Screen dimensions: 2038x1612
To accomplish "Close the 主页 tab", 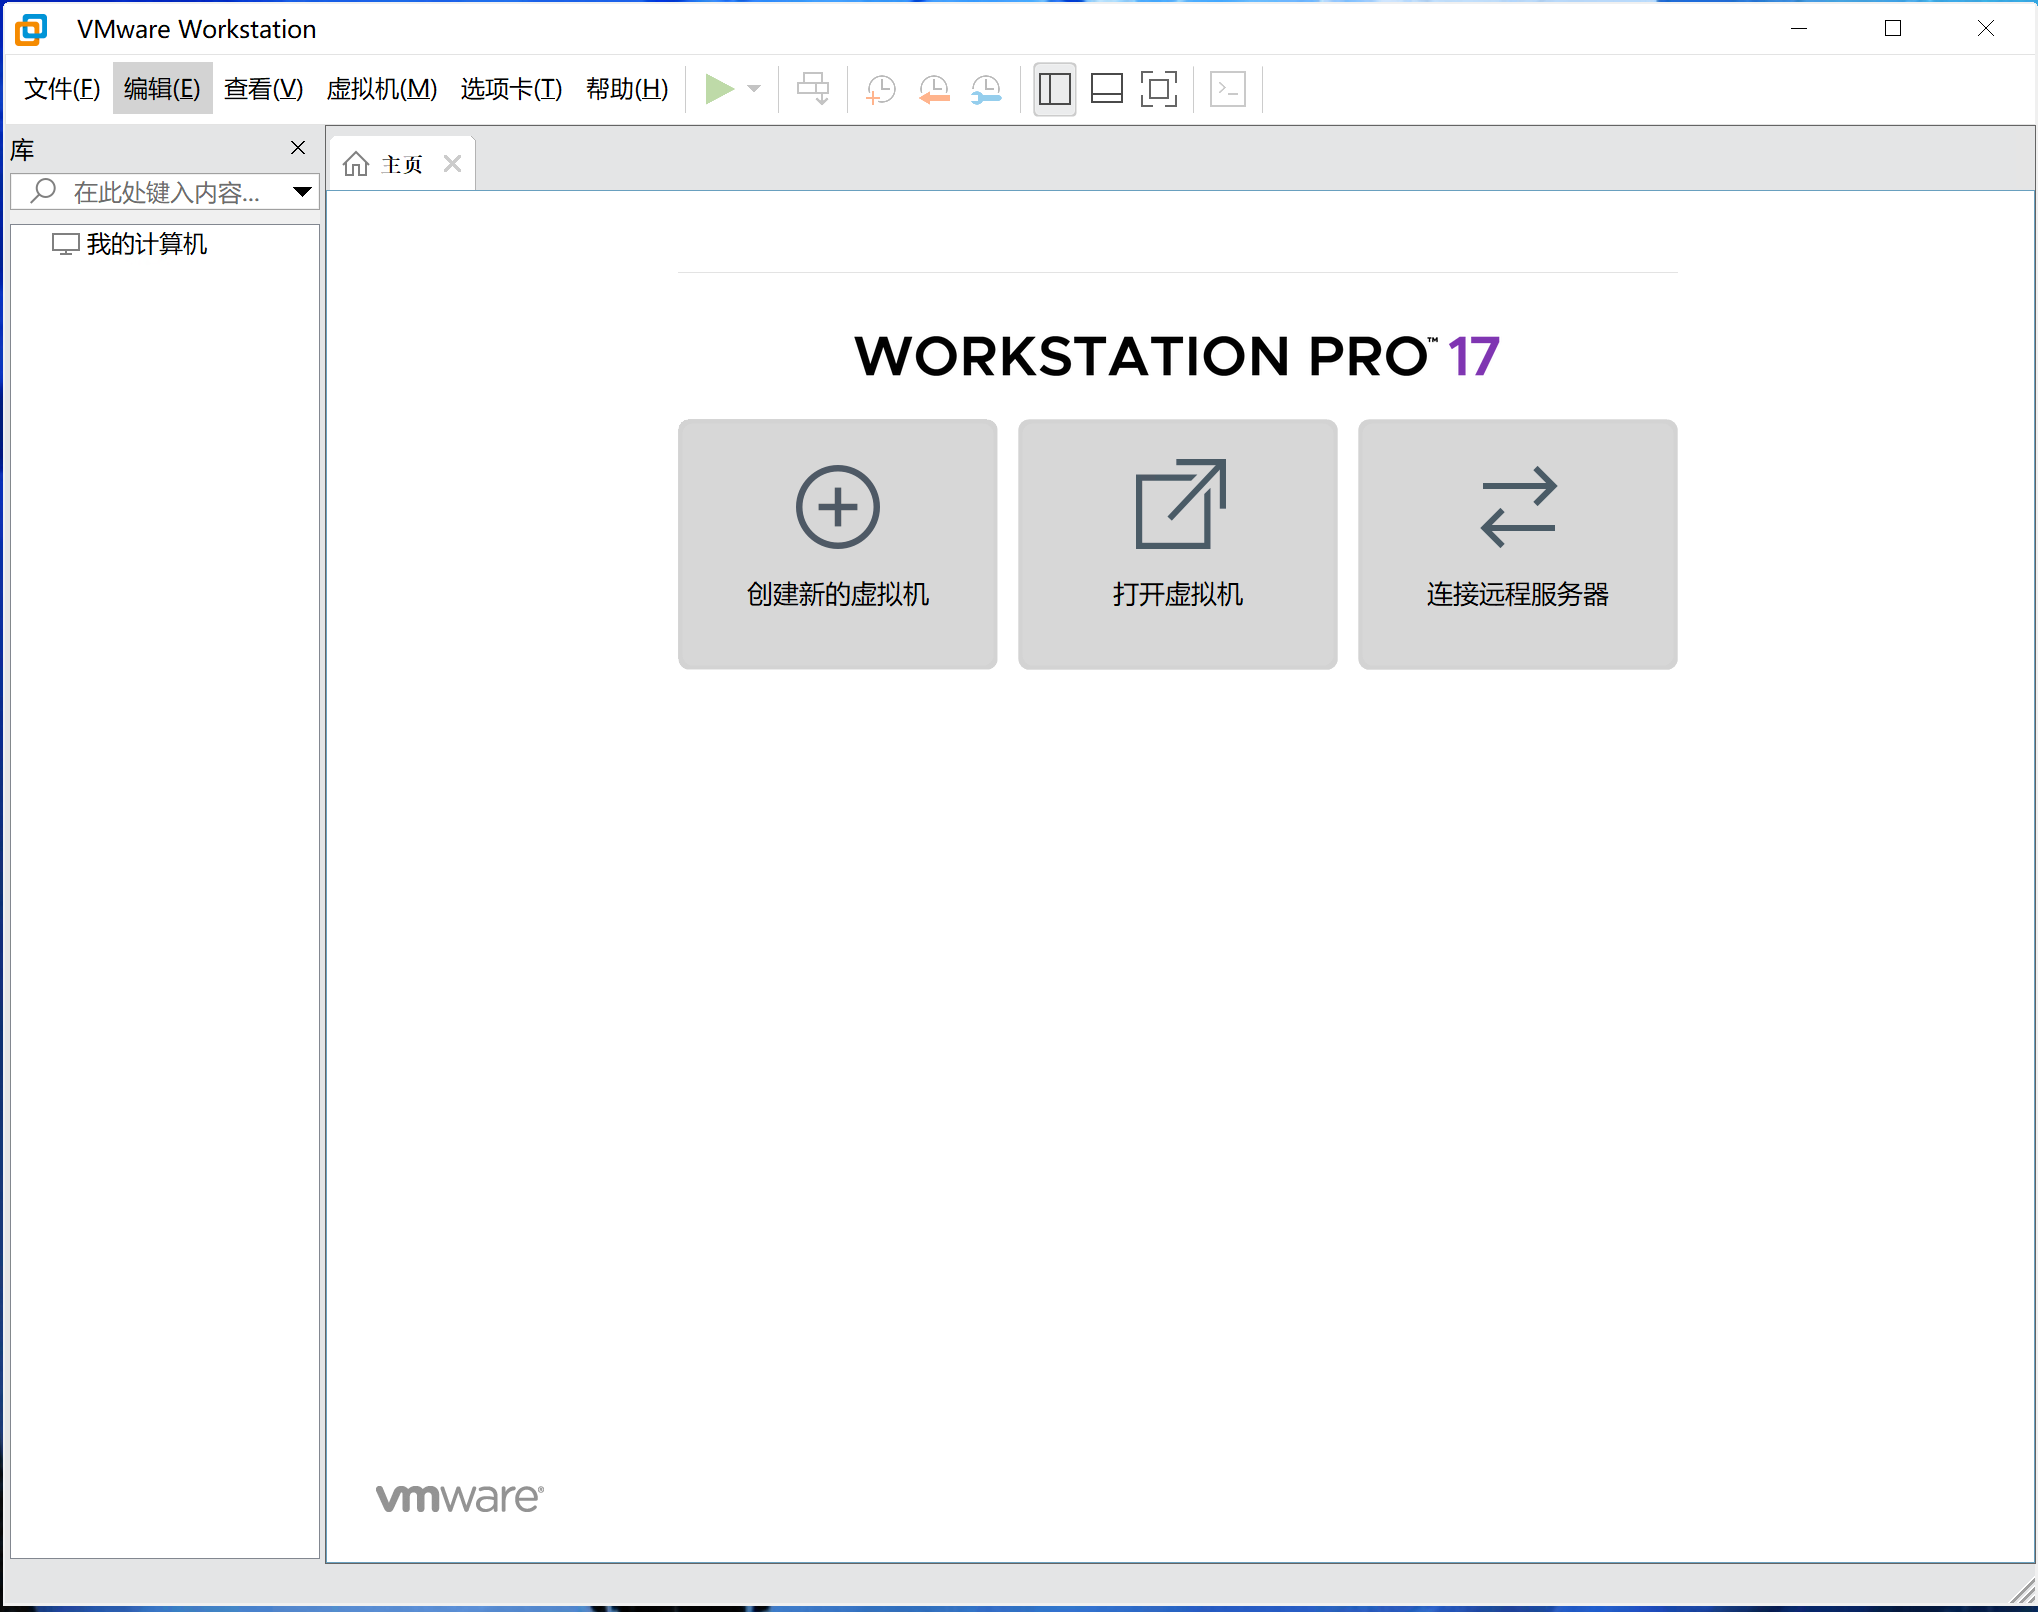I will pos(453,164).
